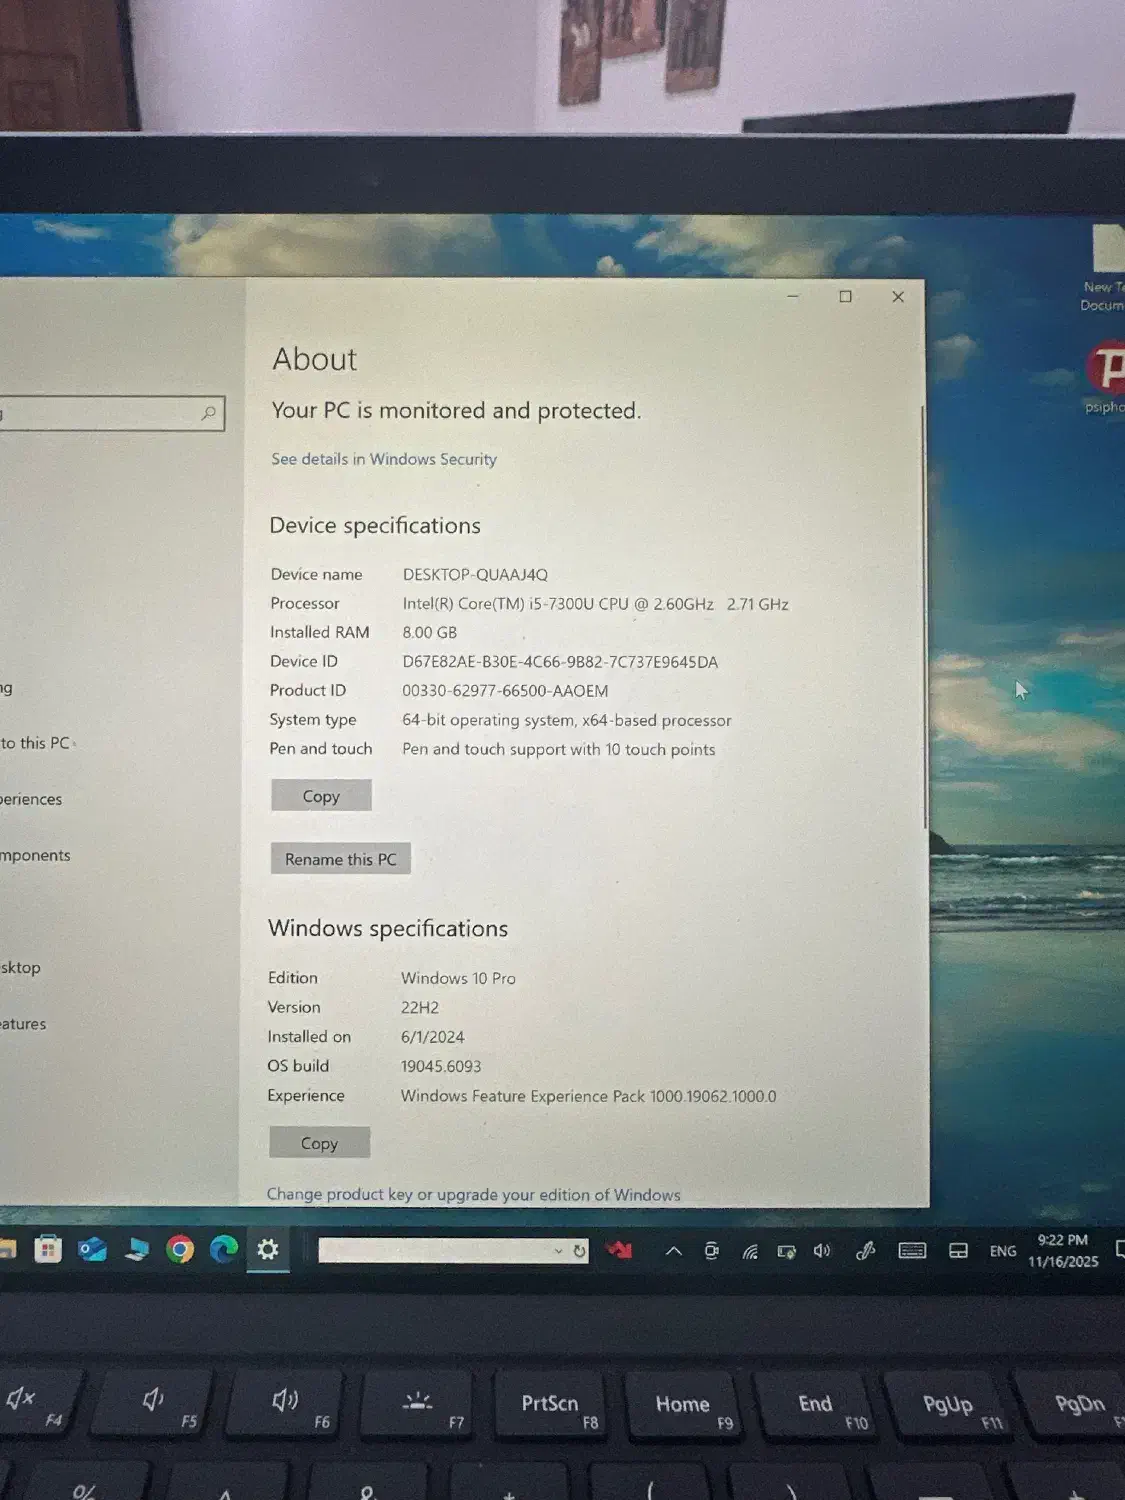
Task: Copy the Windows specifications
Action: [319, 1143]
